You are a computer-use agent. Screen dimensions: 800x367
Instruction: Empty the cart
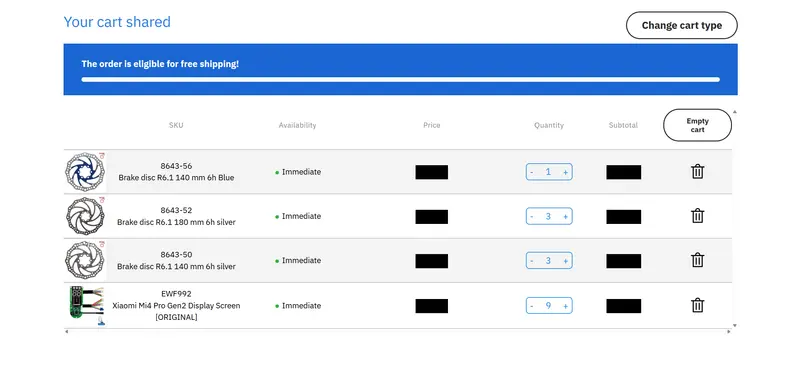click(697, 125)
